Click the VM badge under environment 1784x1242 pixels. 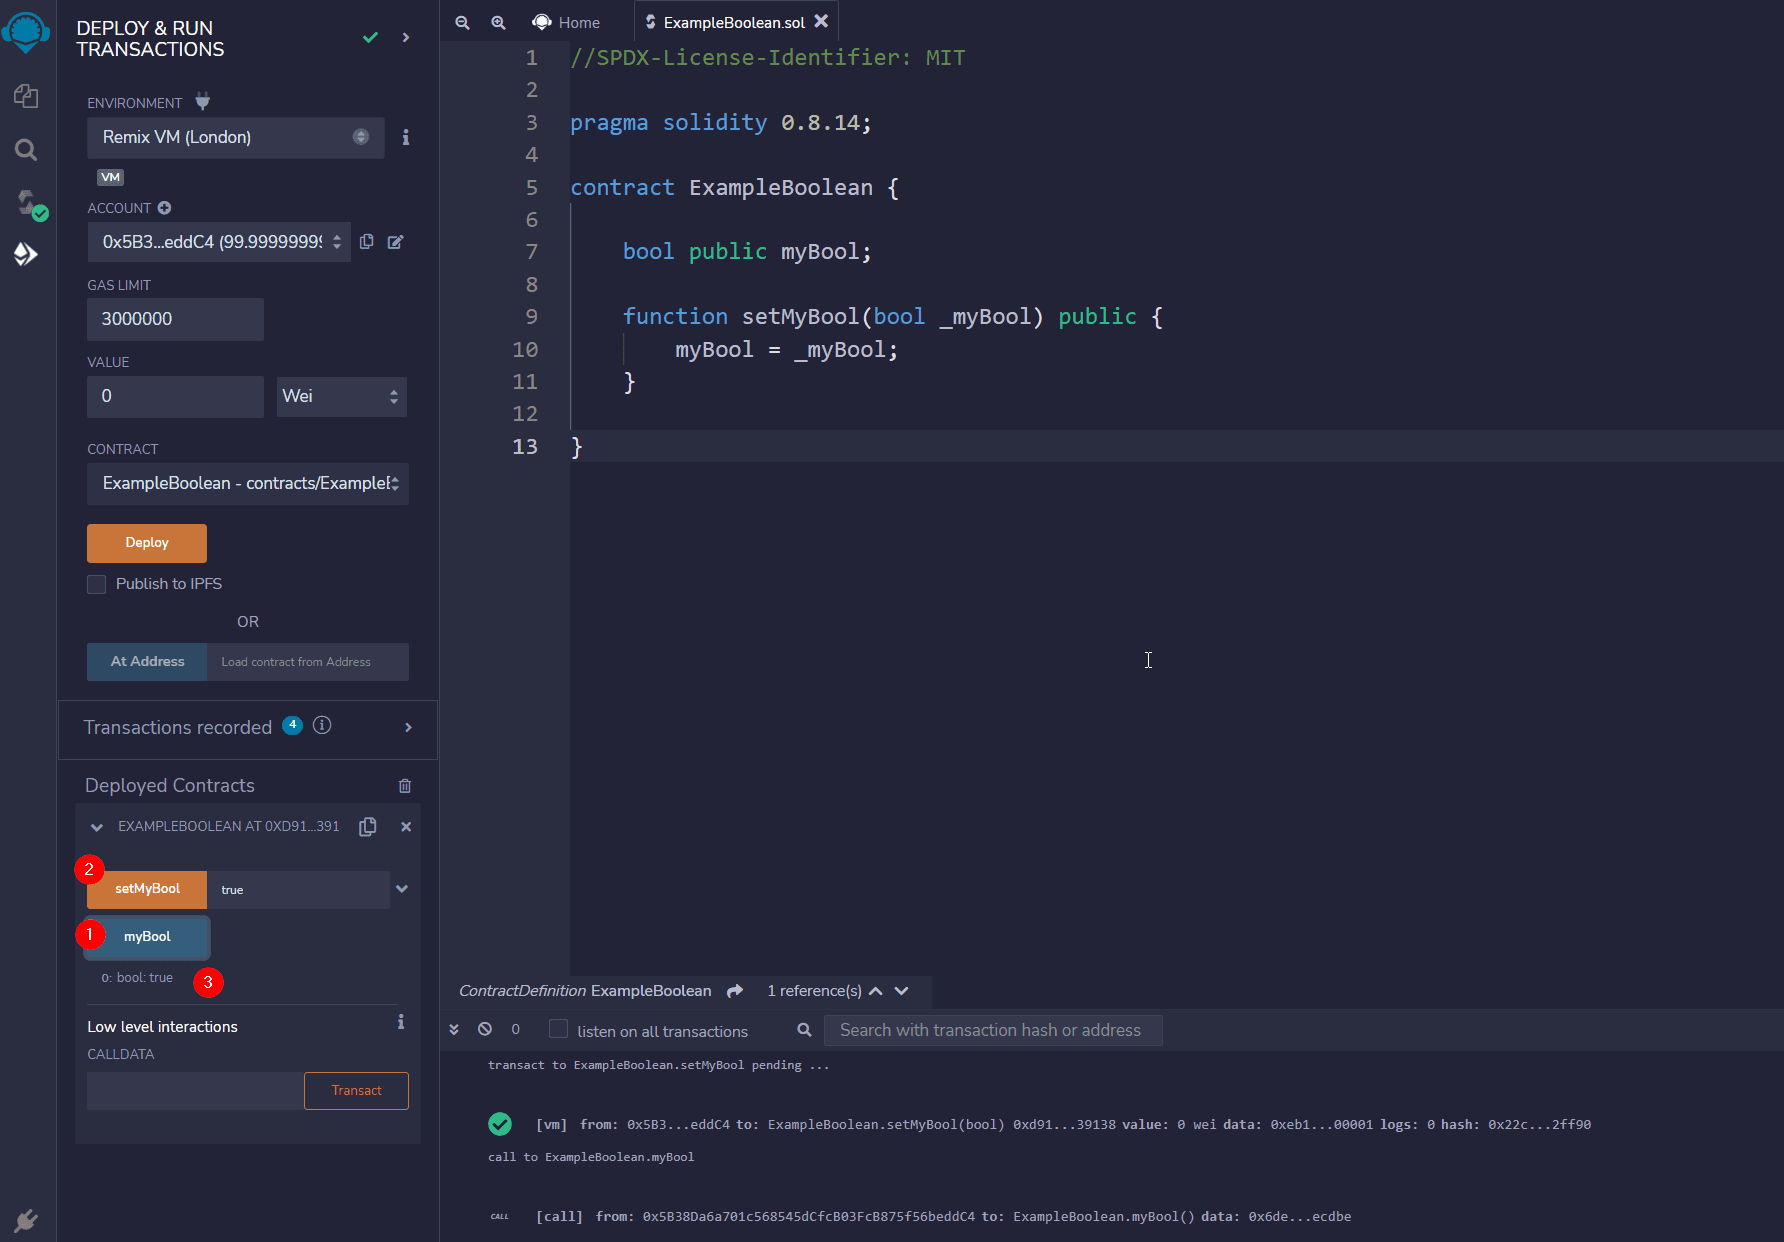tap(110, 177)
